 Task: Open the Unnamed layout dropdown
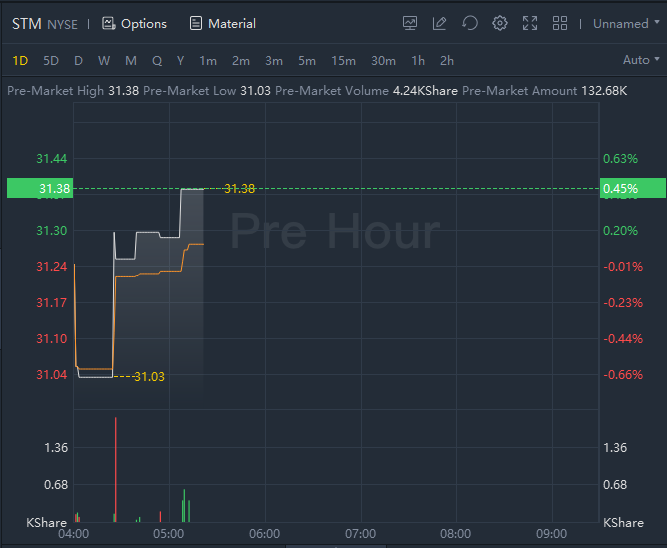tap(626, 23)
